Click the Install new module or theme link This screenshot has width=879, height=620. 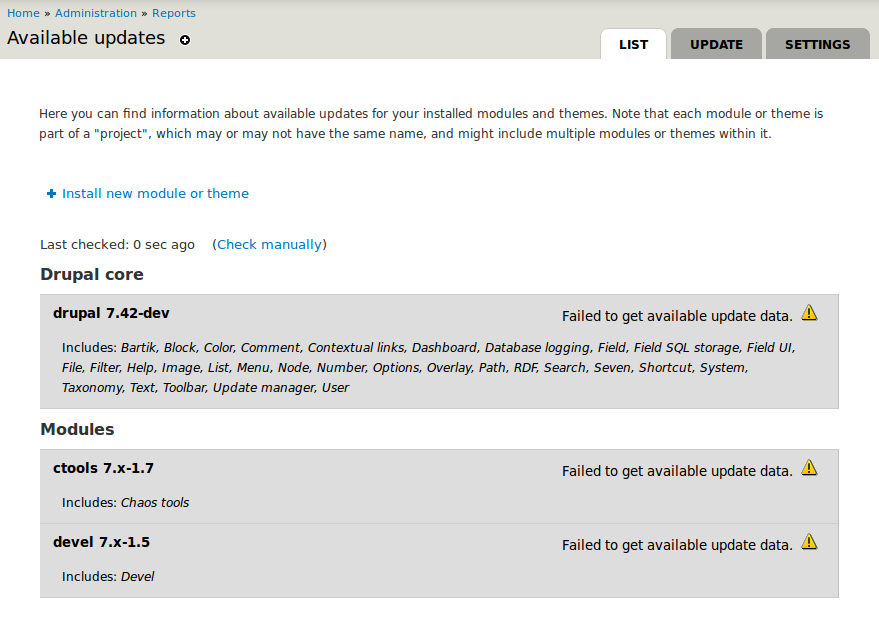coord(155,193)
